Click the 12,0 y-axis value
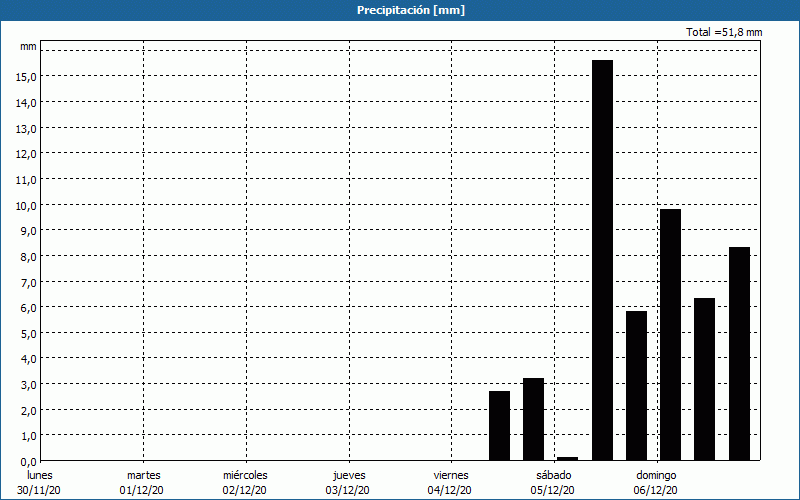The image size is (800, 500). click(x=26, y=154)
